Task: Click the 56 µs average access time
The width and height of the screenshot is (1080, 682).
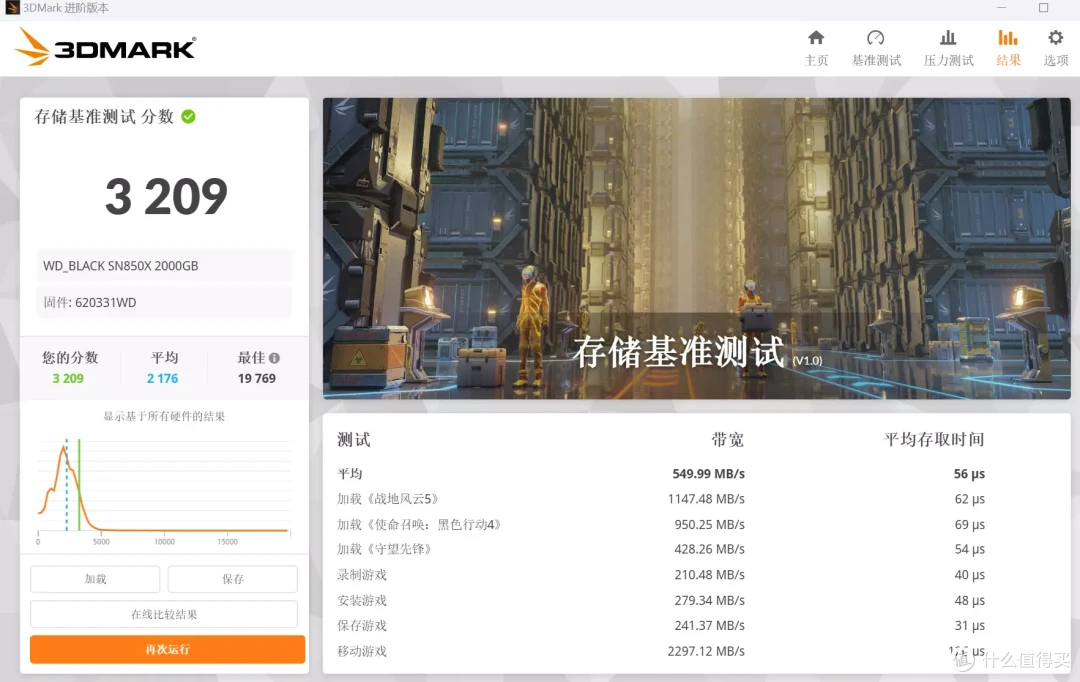Action: pyautogui.click(x=969, y=473)
